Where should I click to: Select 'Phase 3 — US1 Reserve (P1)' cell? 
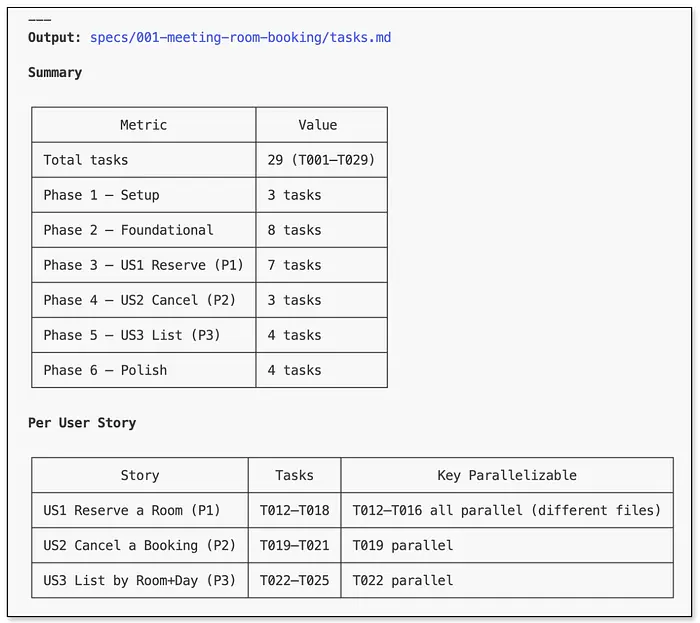(143, 265)
